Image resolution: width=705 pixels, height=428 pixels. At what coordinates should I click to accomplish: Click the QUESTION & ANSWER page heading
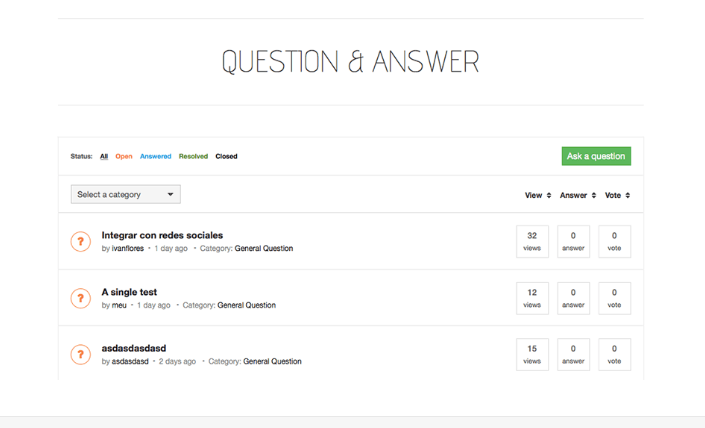[351, 62]
